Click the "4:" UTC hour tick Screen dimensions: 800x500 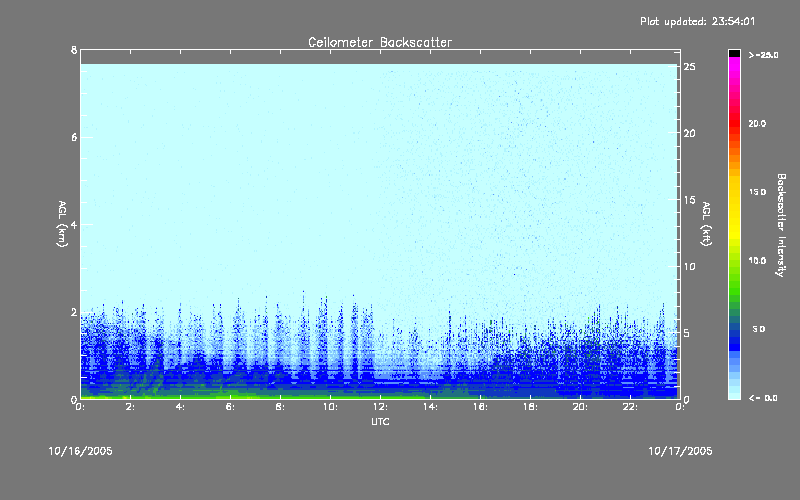pos(181,407)
